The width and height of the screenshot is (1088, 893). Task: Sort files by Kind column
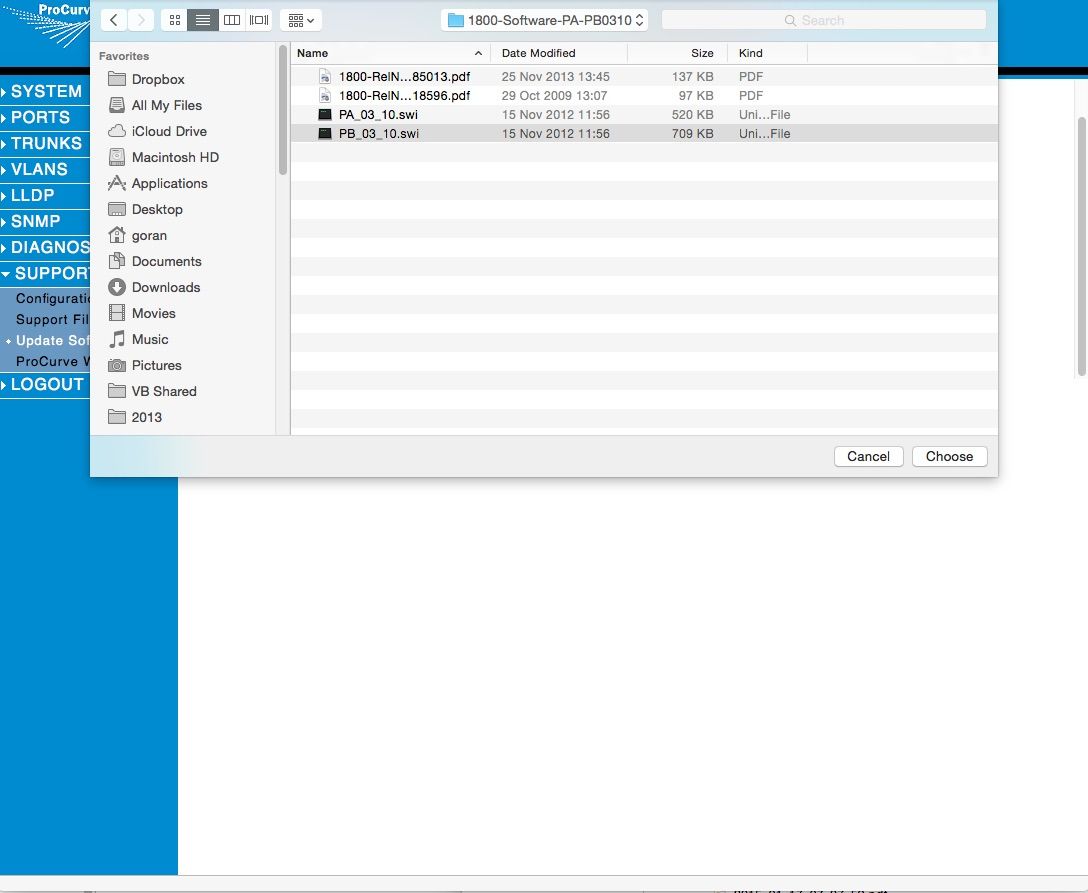(767, 53)
